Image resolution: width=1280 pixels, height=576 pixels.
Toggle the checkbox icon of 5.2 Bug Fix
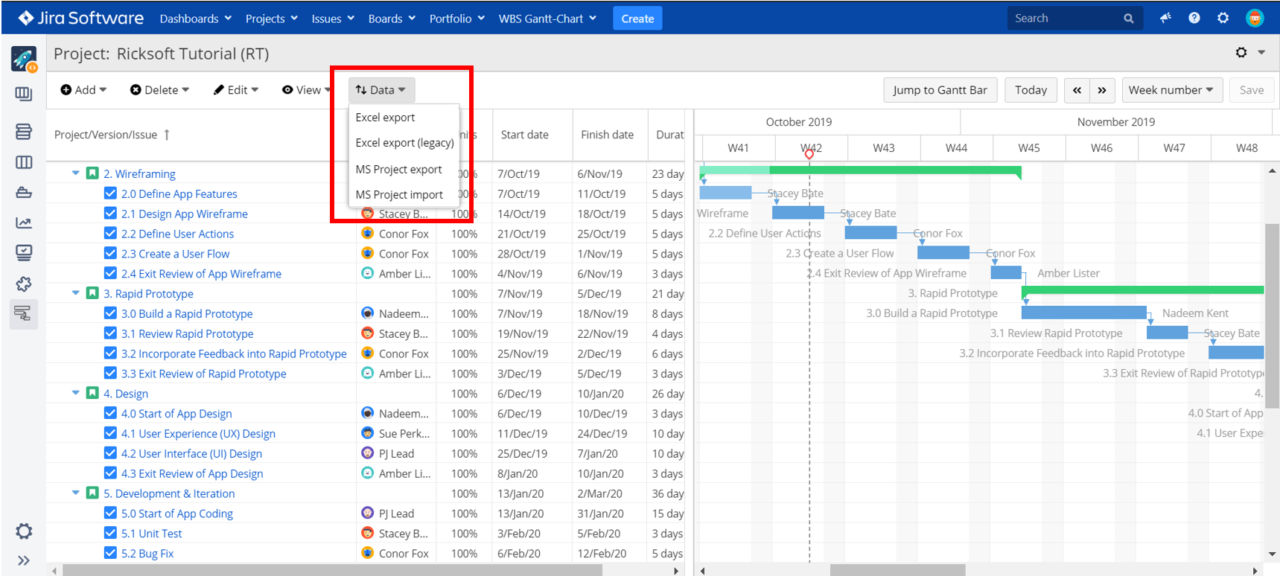pos(111,554)
